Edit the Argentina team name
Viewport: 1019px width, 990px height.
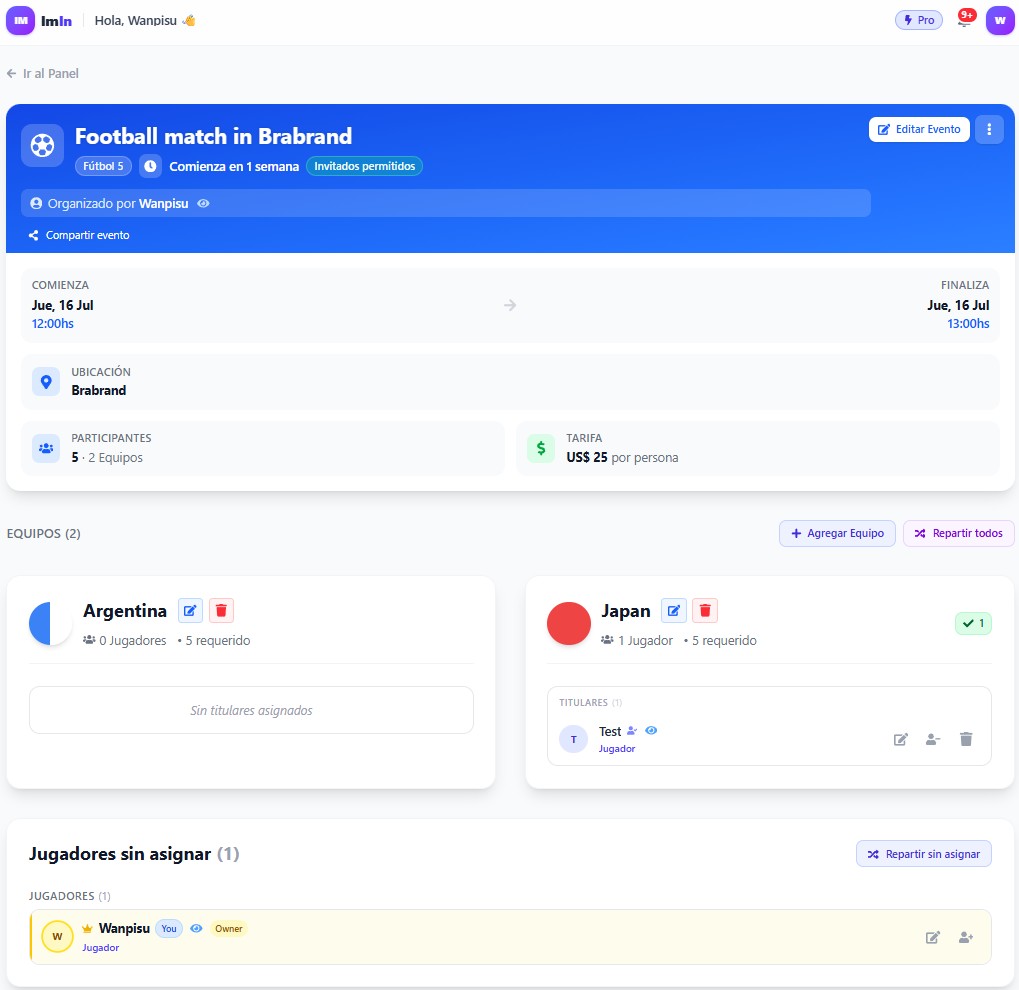click(x=190, y=610)
